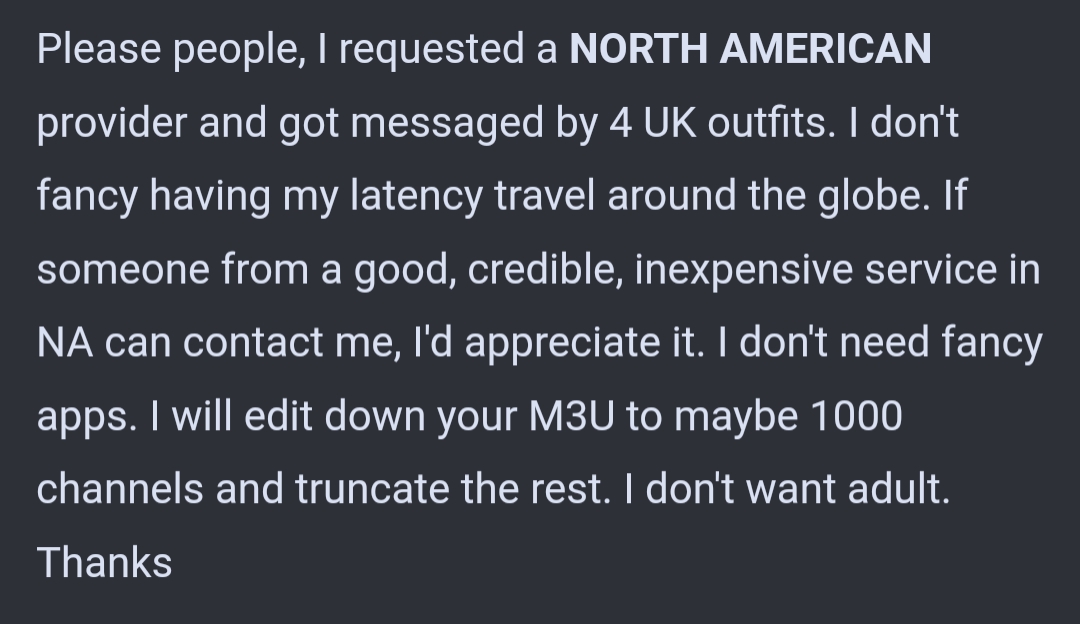Click the closing word "Thanks"
This screenshot has width=1080, height=624.
click(x=104, y=562)
